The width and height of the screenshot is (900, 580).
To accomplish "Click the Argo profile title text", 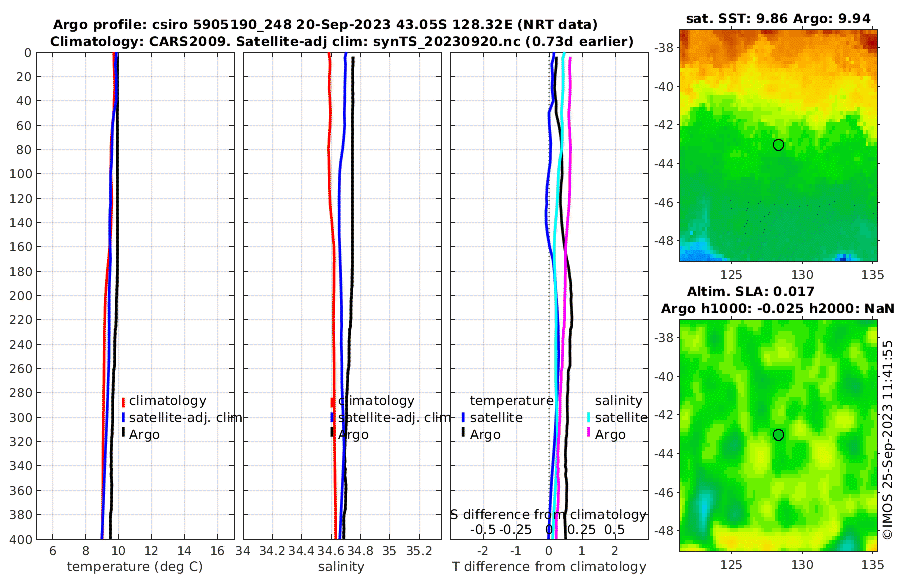I will pos(325,25).
